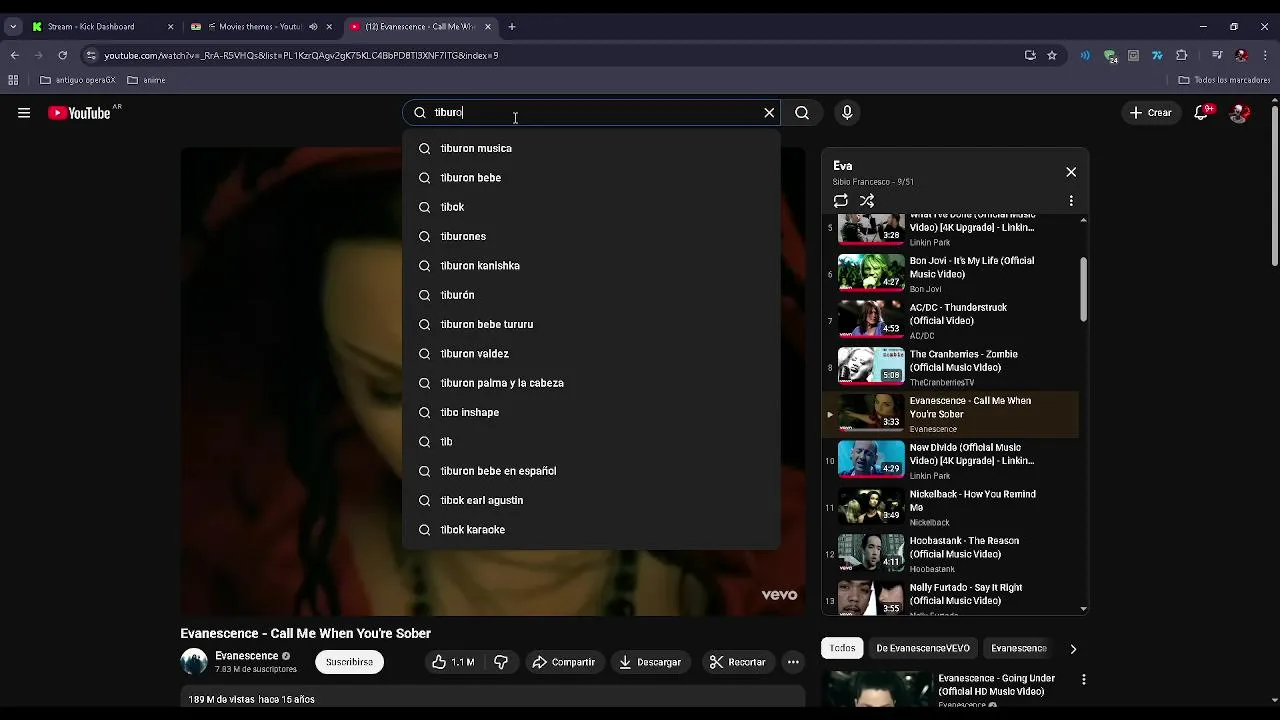Open anime bookmark folder
Viewport: 1280px width, 720px height.
coord(147,80)
